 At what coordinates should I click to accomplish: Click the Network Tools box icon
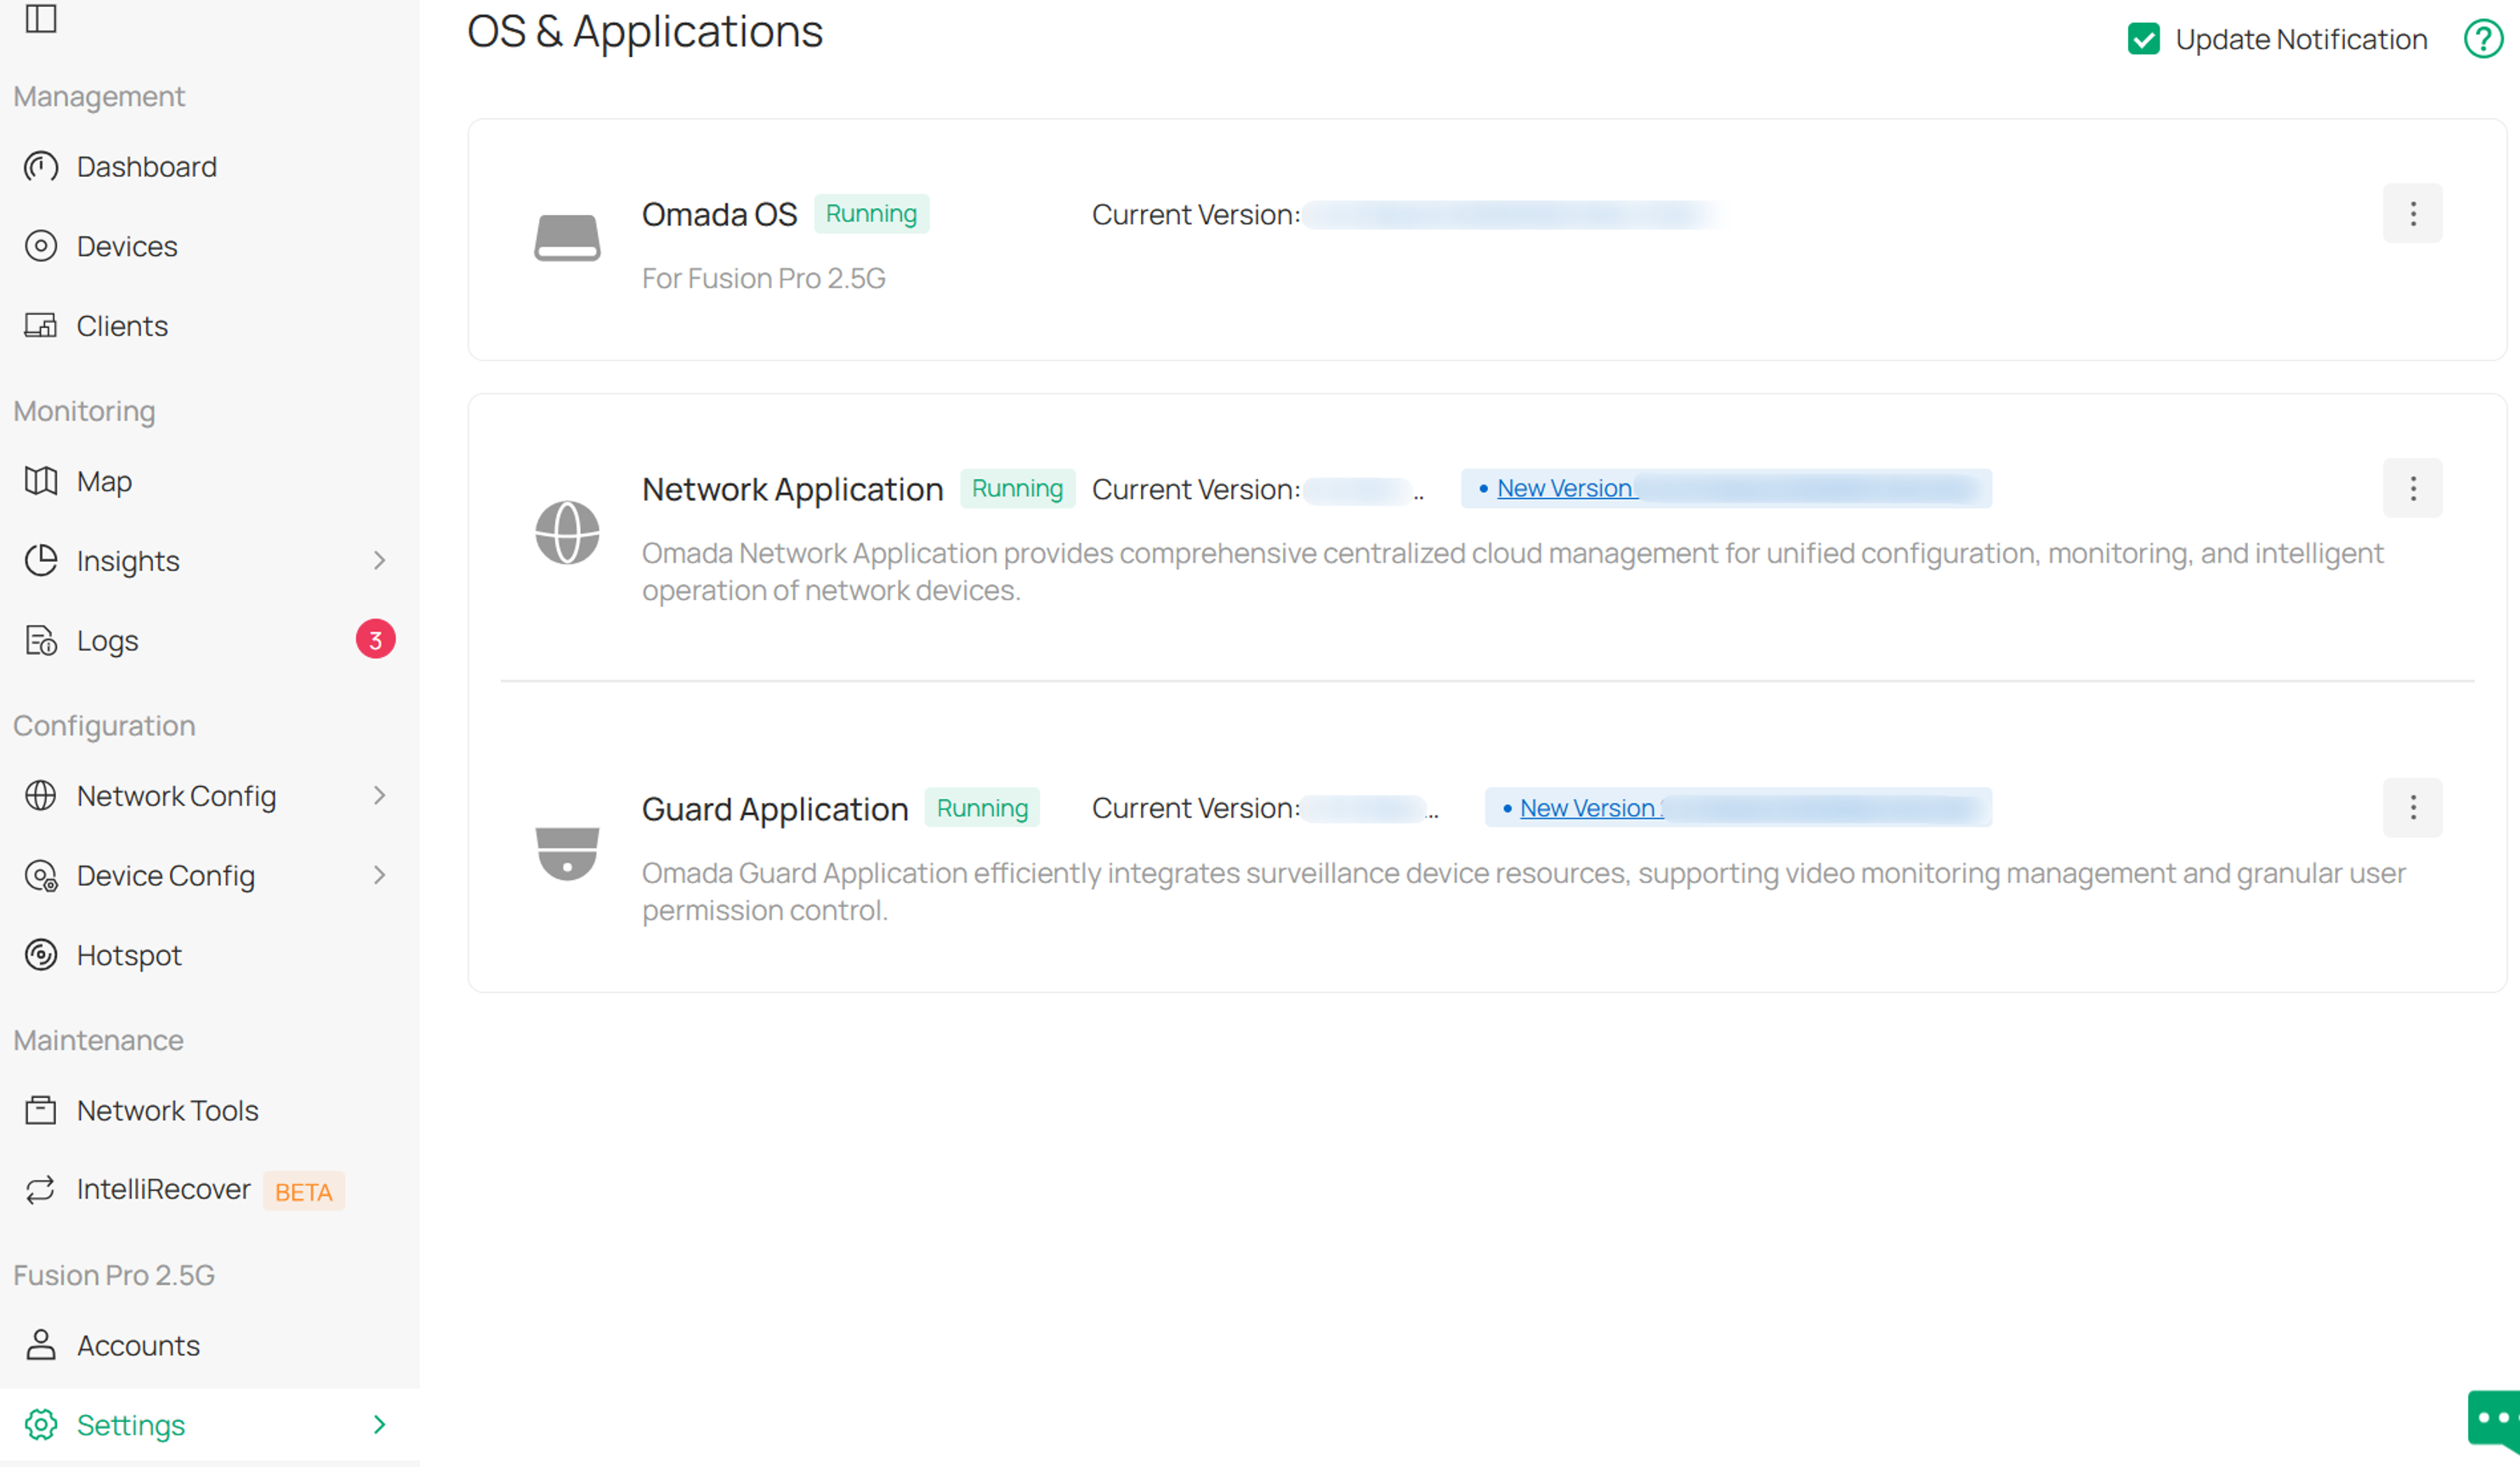tap(41, 1110)
